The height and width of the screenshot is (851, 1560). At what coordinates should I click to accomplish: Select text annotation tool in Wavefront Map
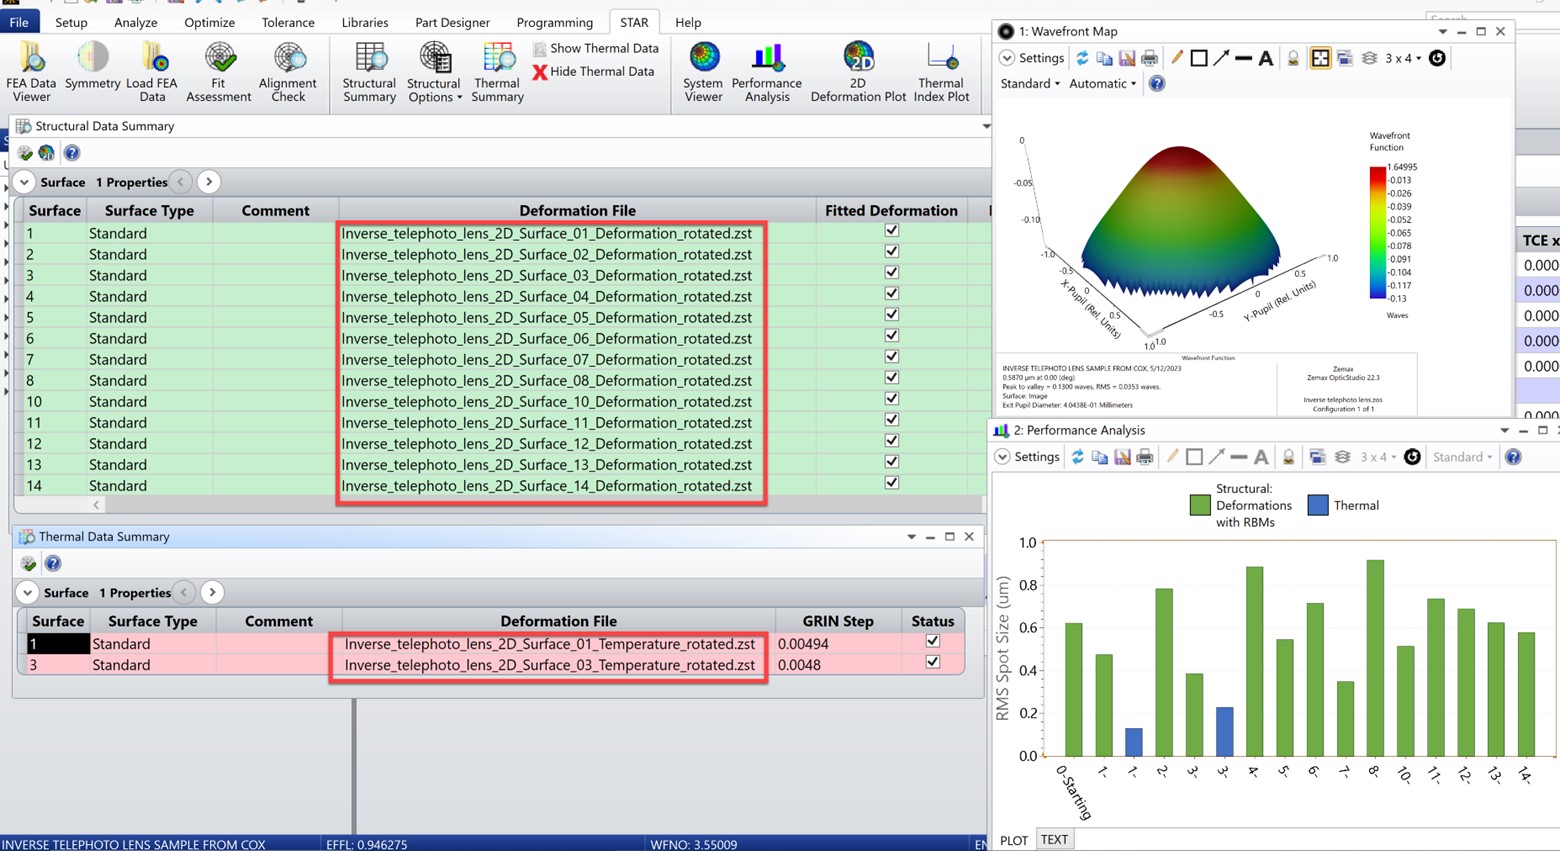coord(1266,58)
